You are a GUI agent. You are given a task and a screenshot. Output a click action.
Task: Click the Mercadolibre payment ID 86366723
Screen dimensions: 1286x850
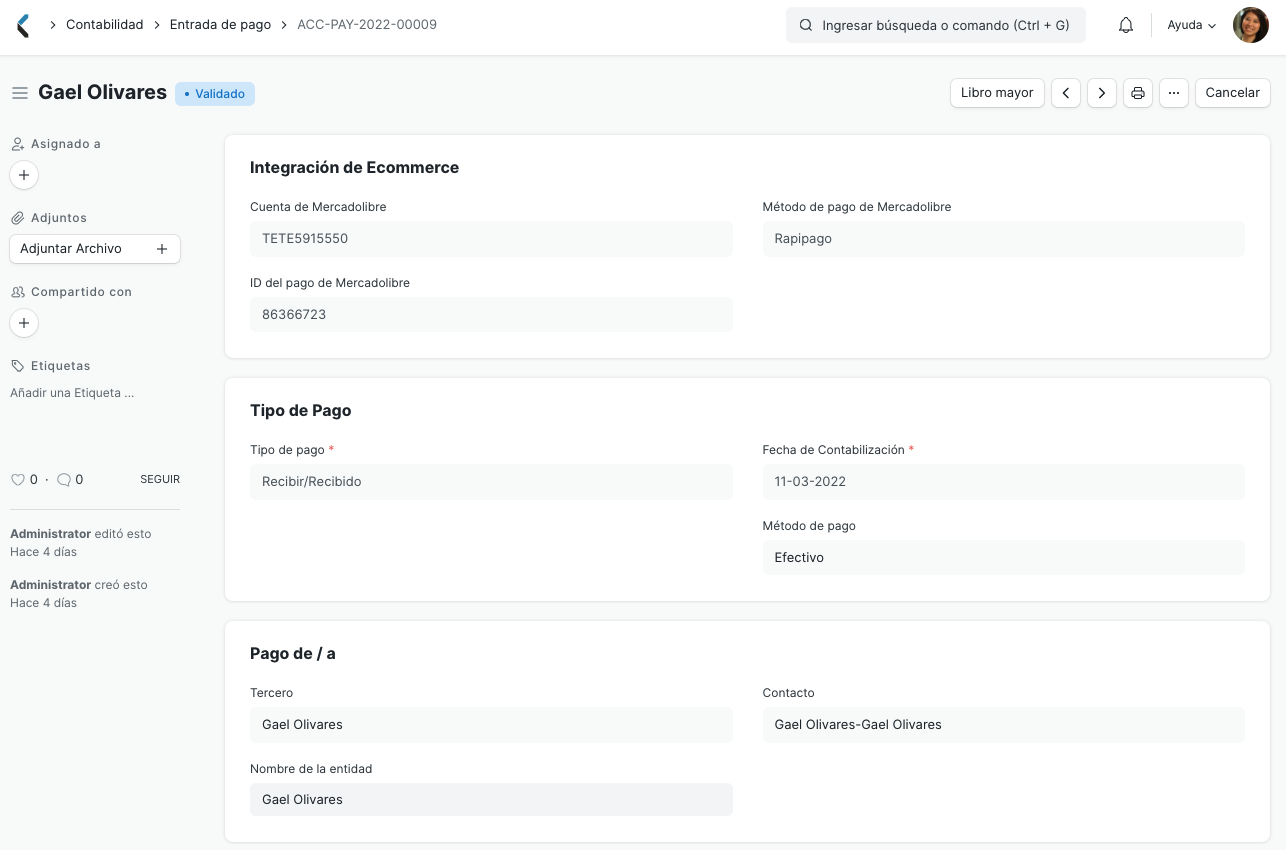[x=491, y=315]
